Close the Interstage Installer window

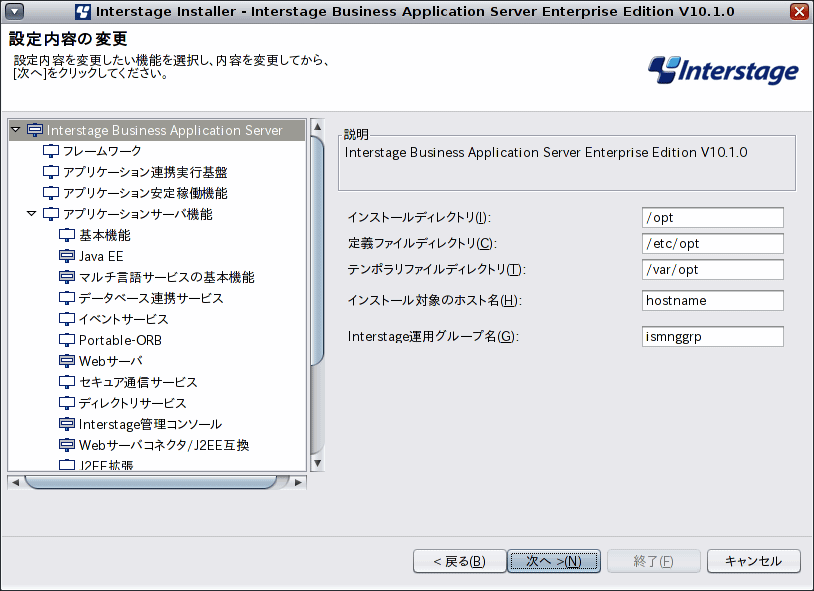tap(799, 11)
